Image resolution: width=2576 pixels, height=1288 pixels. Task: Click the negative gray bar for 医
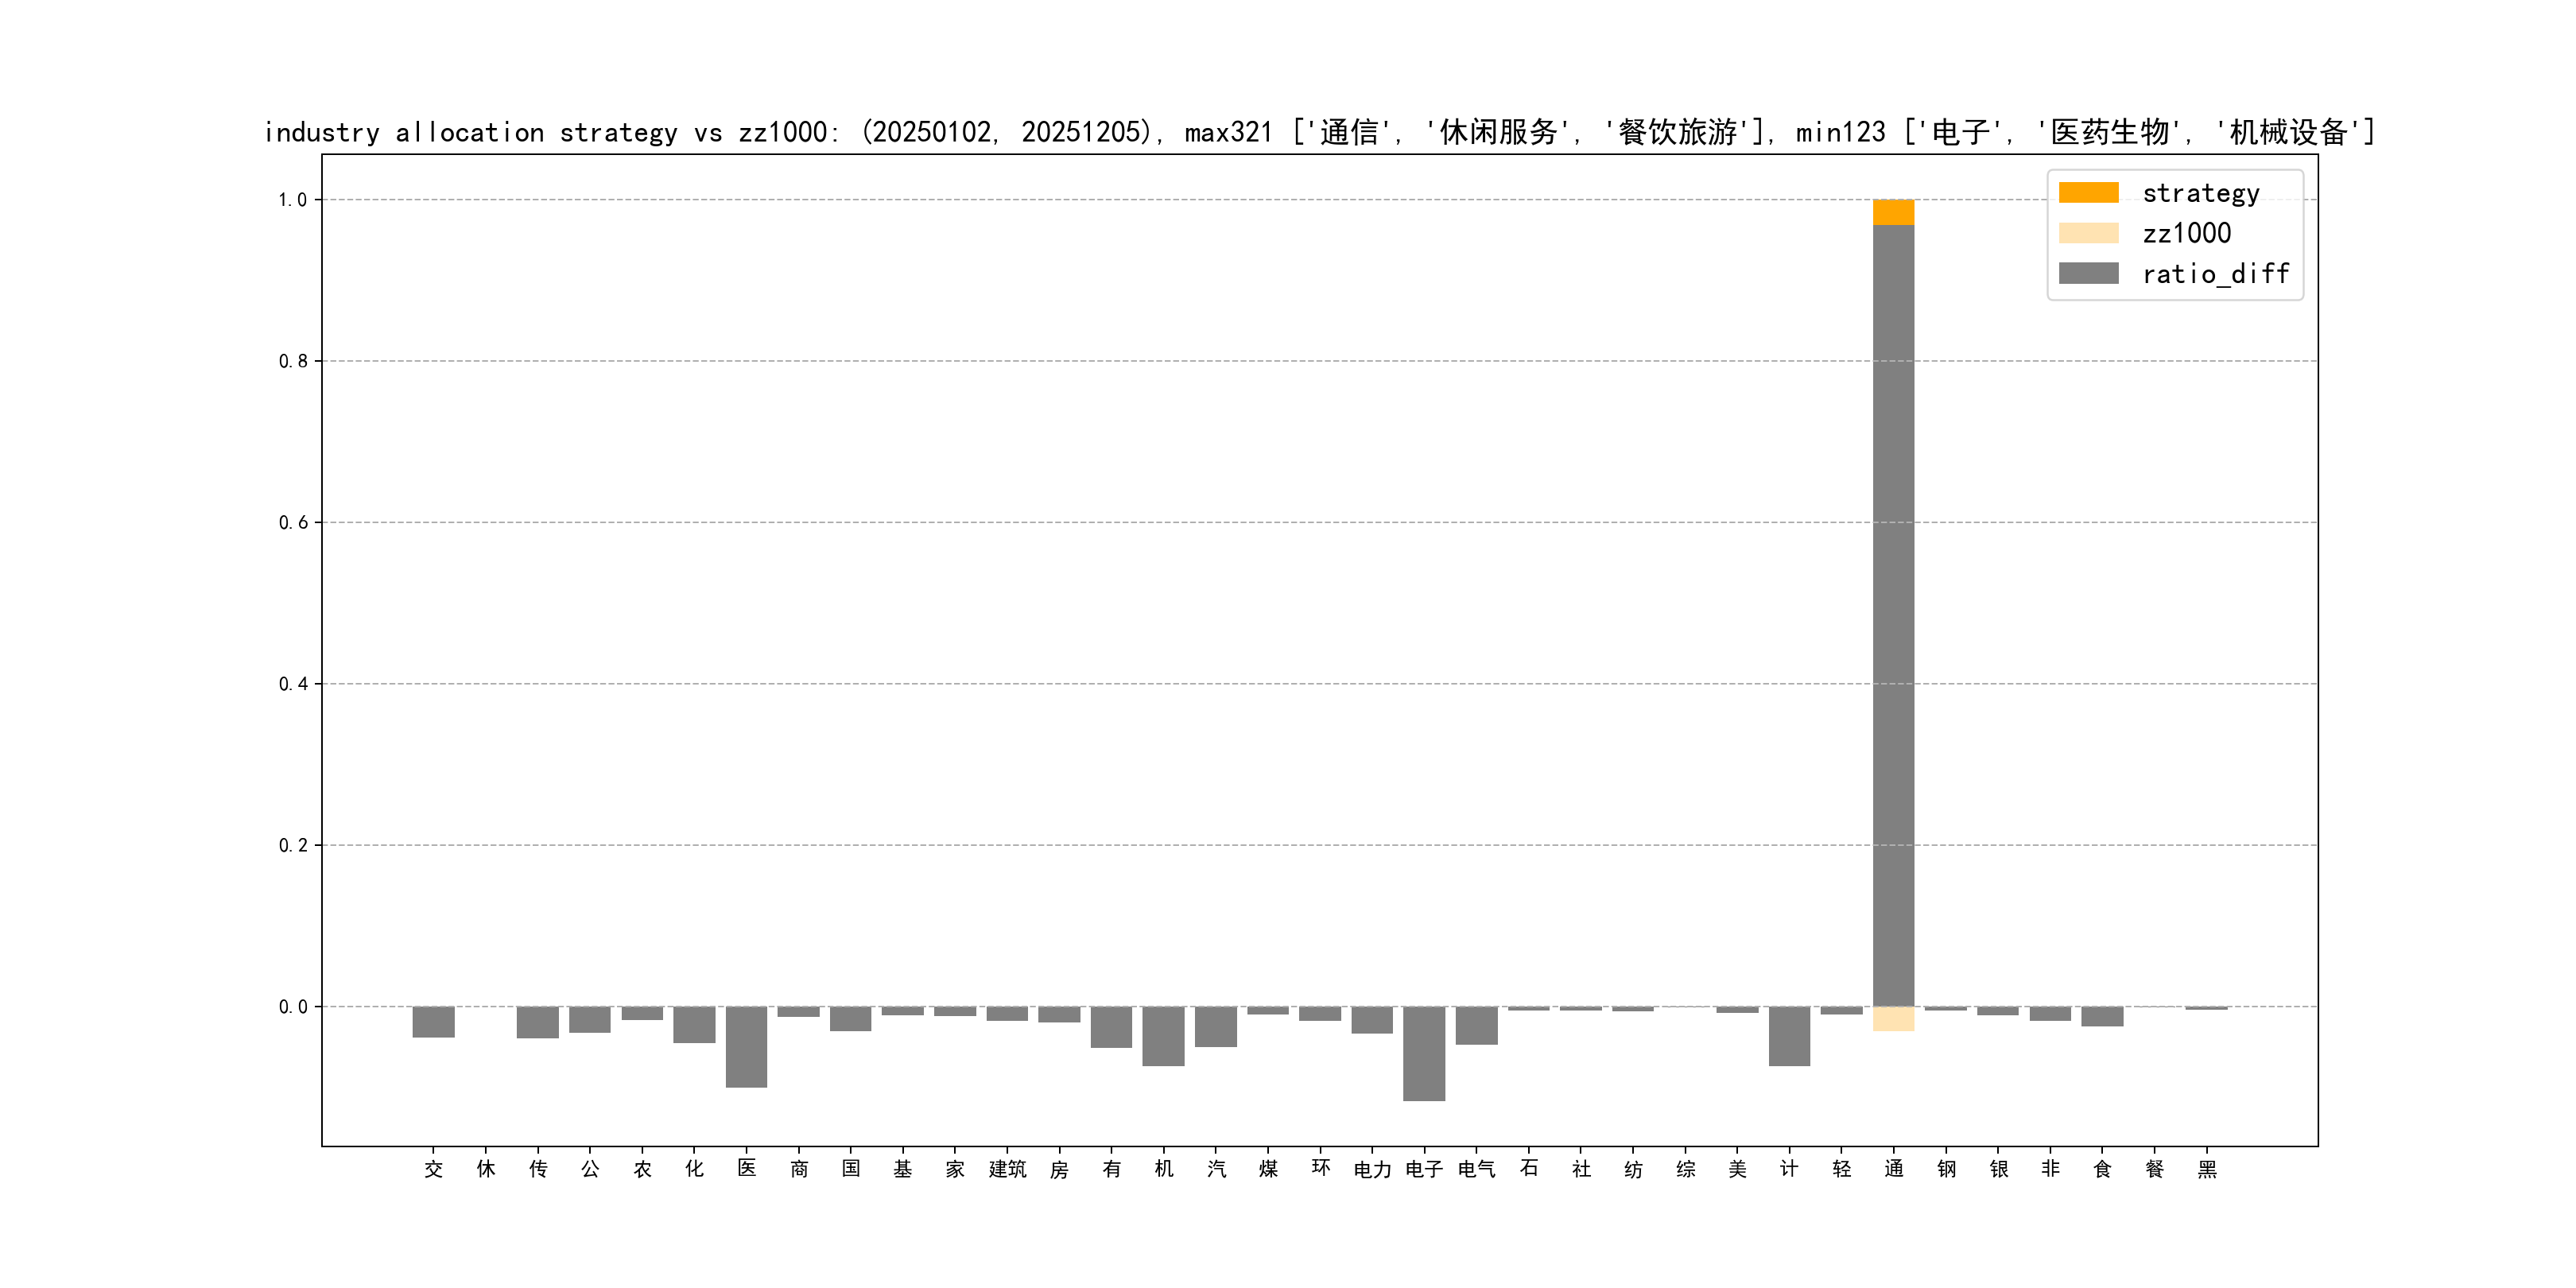click(x=746, y=1046)
